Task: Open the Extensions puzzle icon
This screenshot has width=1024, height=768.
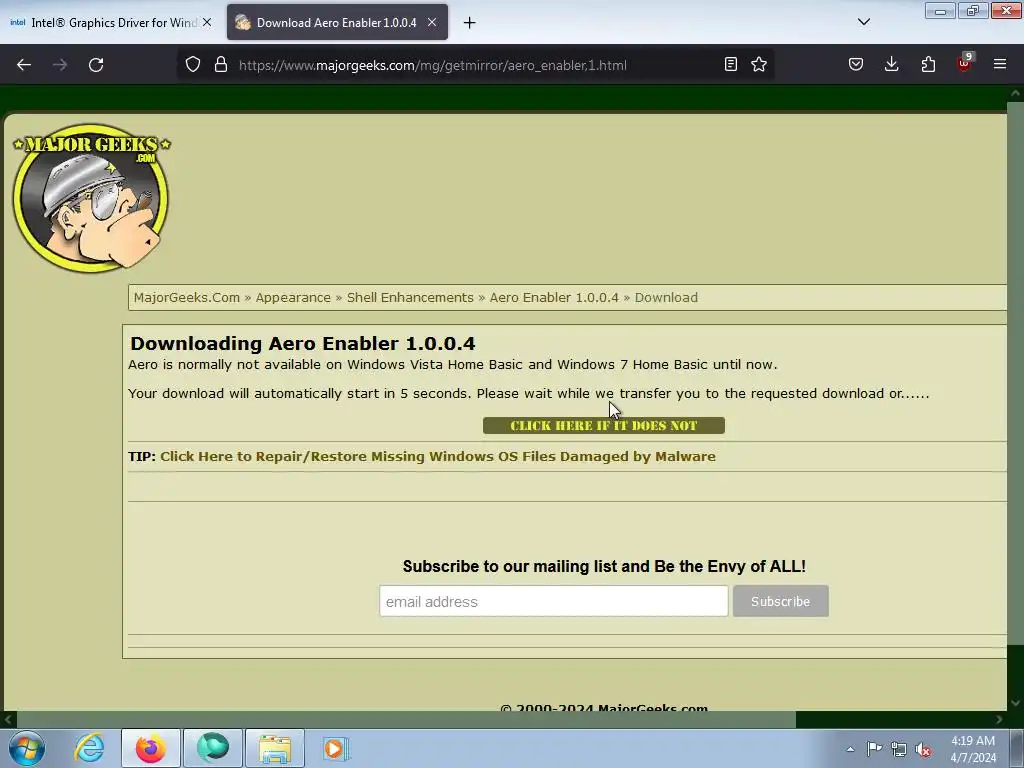Action: pyautogui.click(x=928, y=65)
